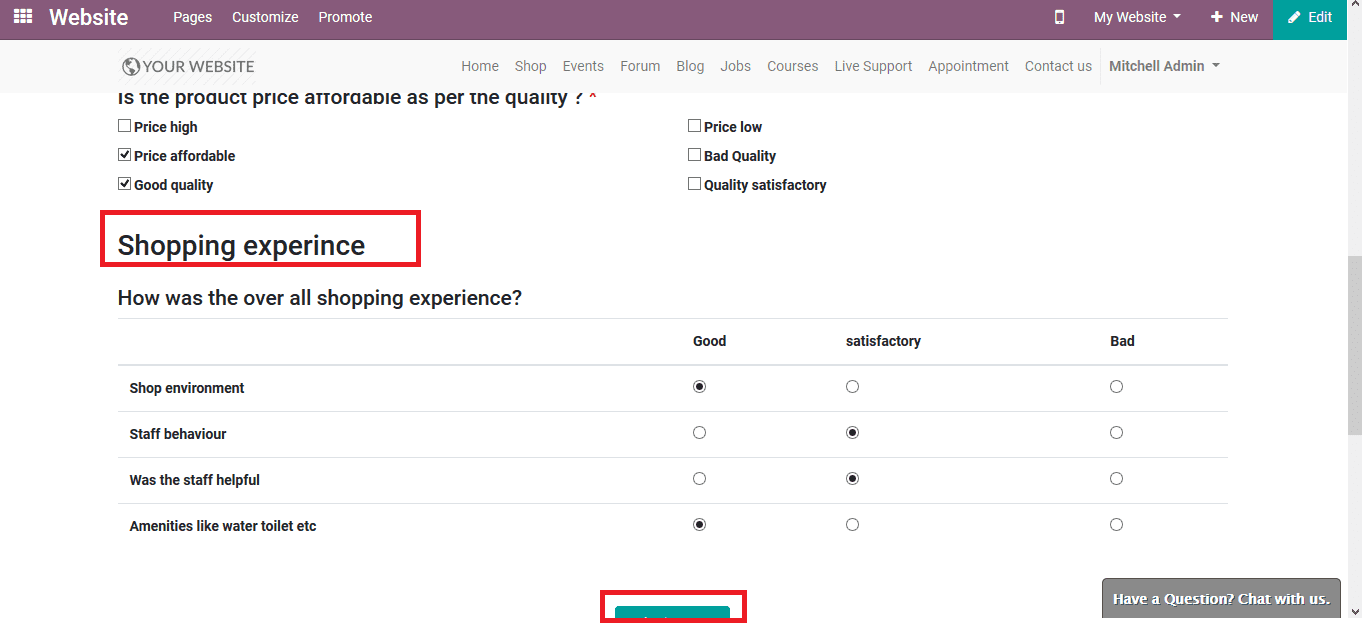Check the Quality satisfactory checkbox
This screenshot has height=623, width=1365.
(695, 184)
